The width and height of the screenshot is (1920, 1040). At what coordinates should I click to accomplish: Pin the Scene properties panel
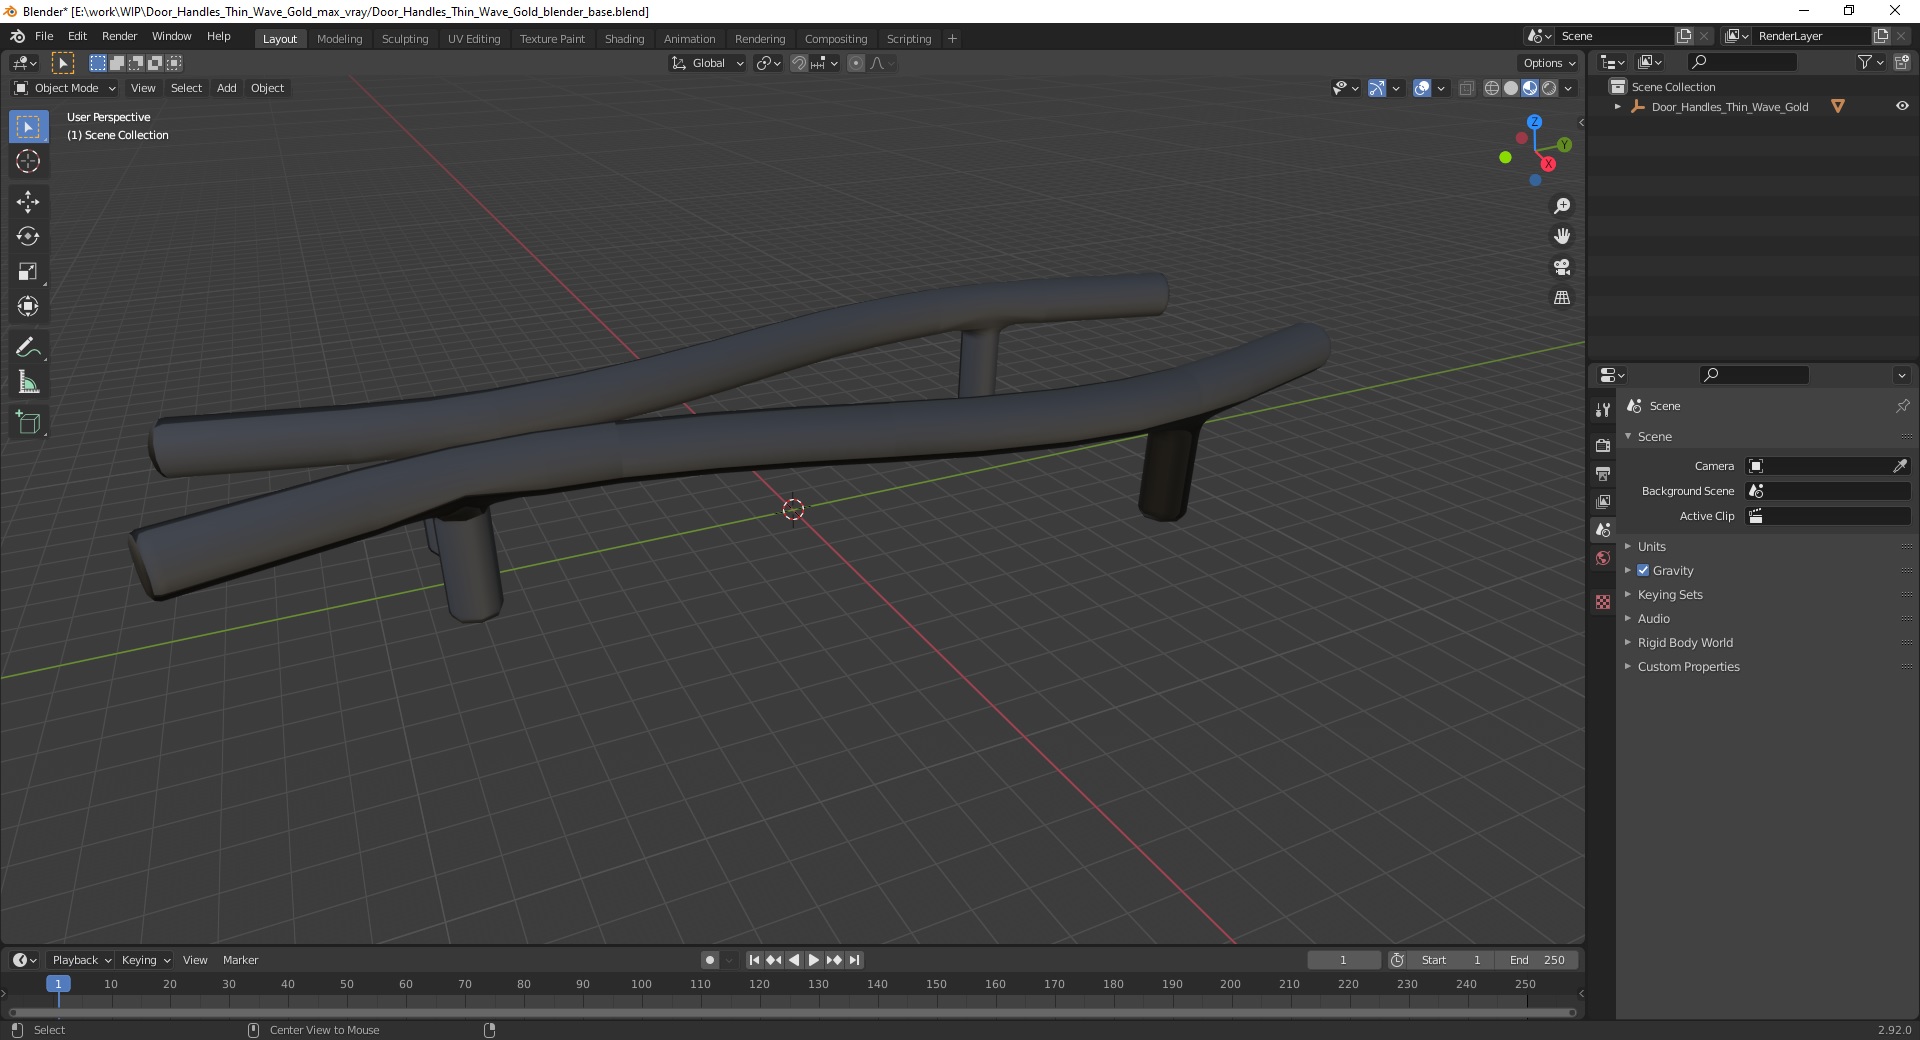(1902, 406)
